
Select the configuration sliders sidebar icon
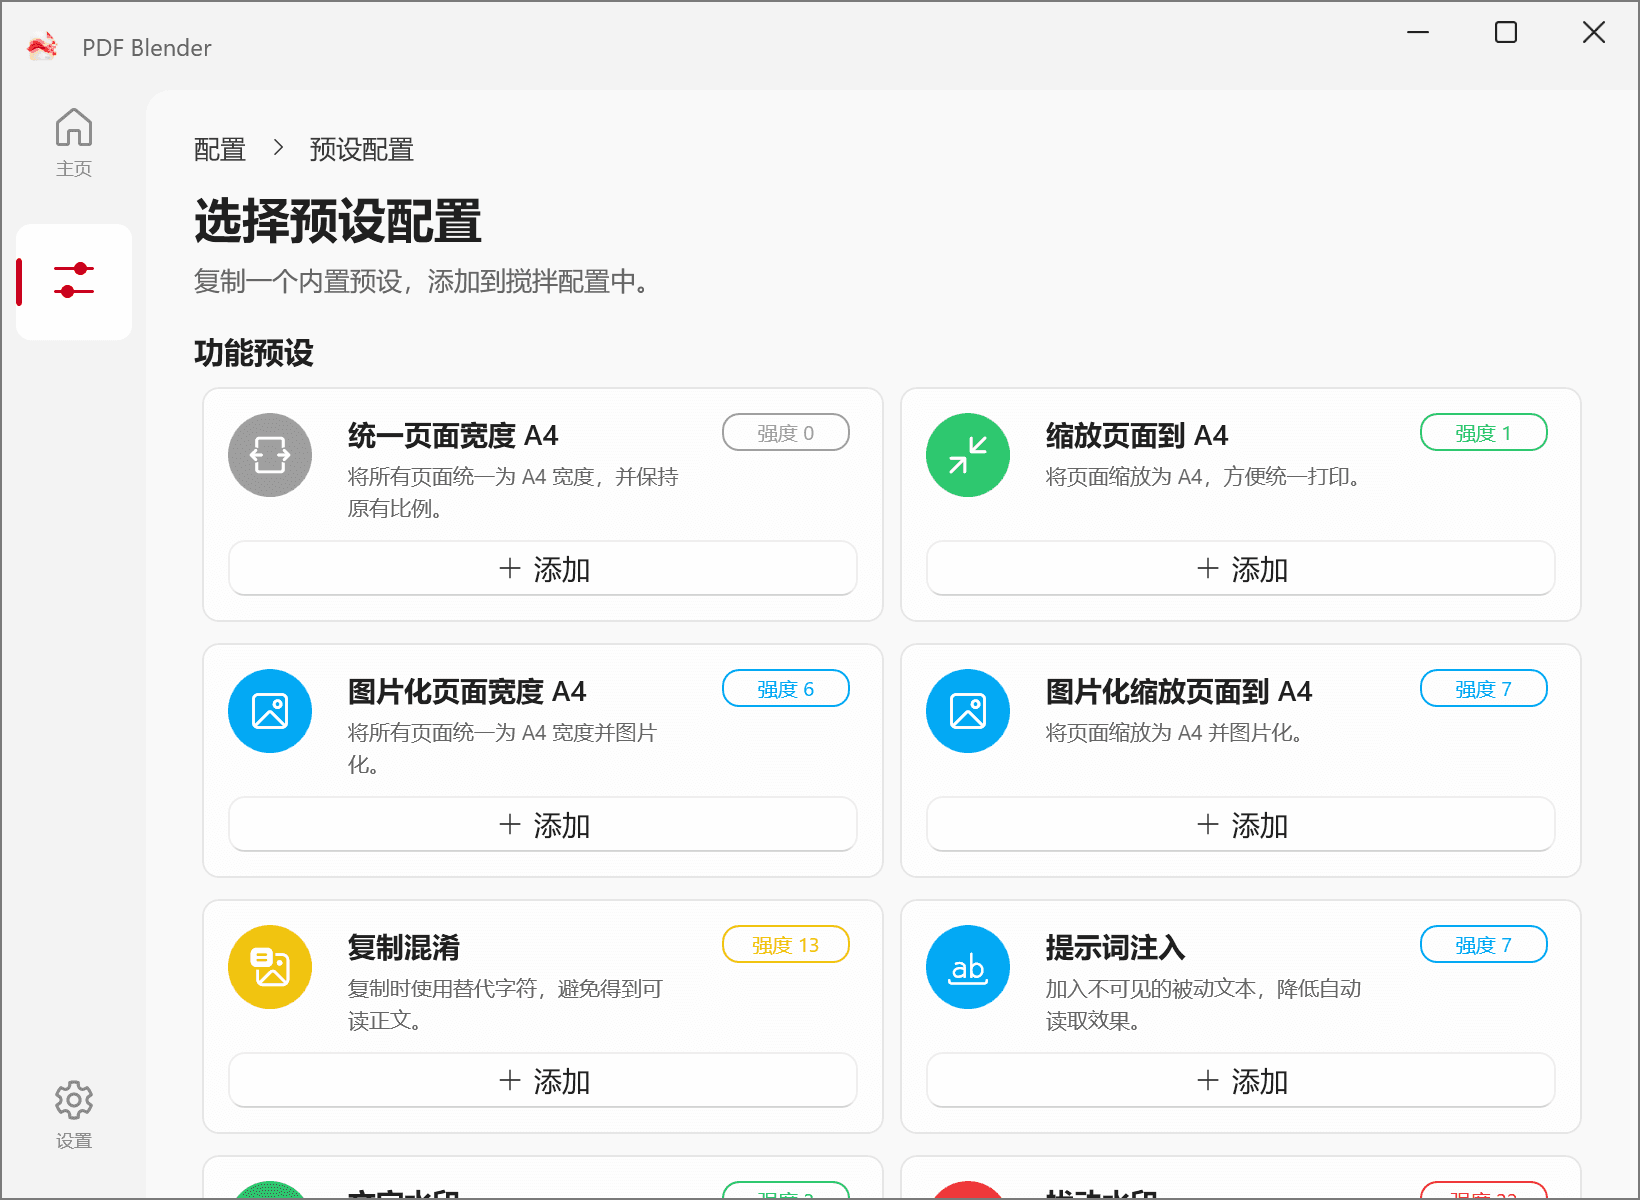(74, 281)
